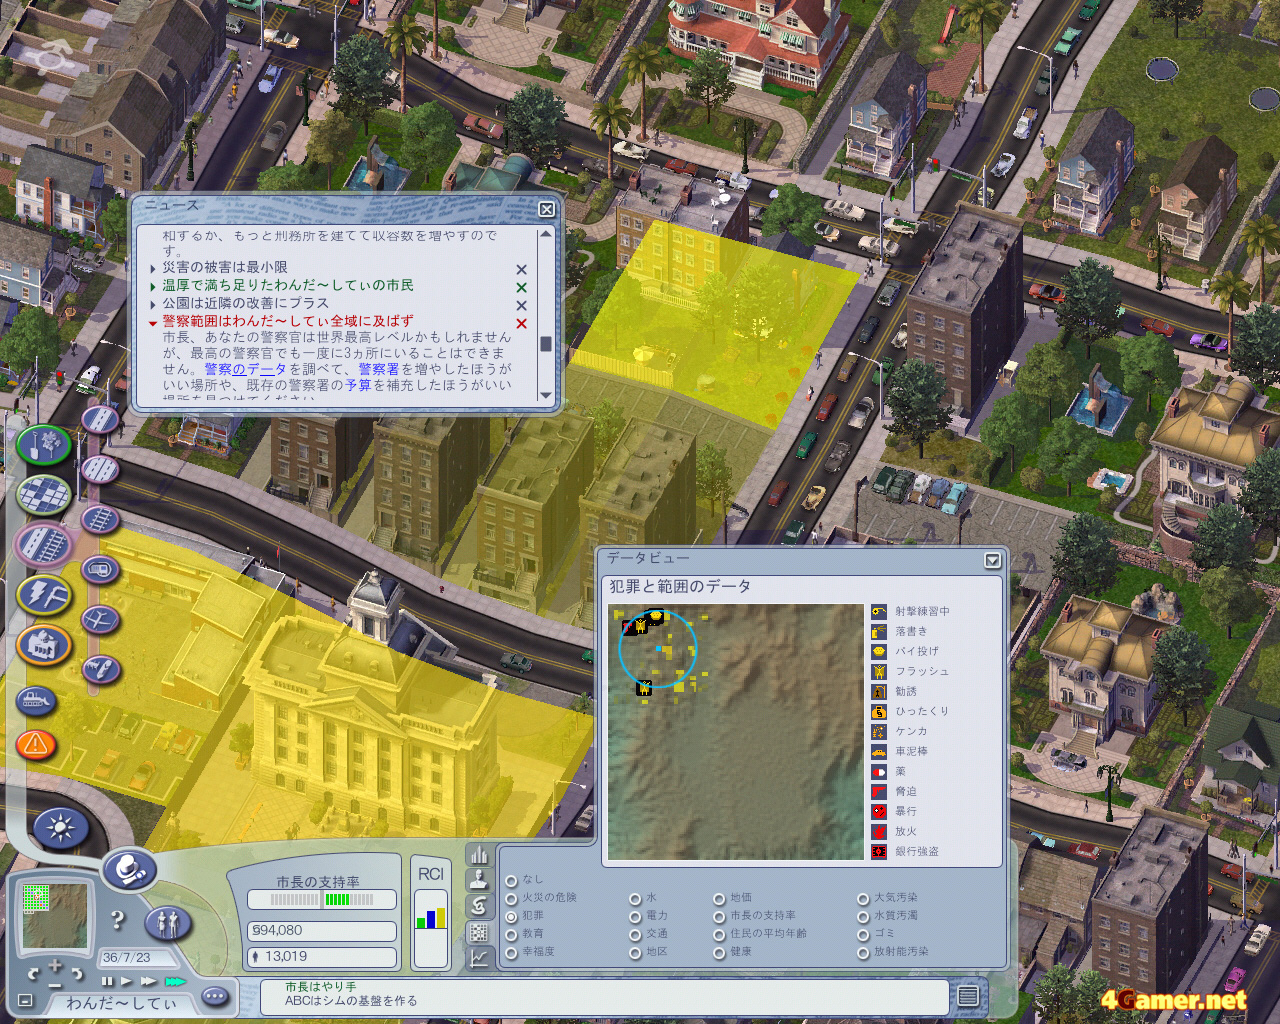Collapse the データビュー panel arrow

point(992,561)
